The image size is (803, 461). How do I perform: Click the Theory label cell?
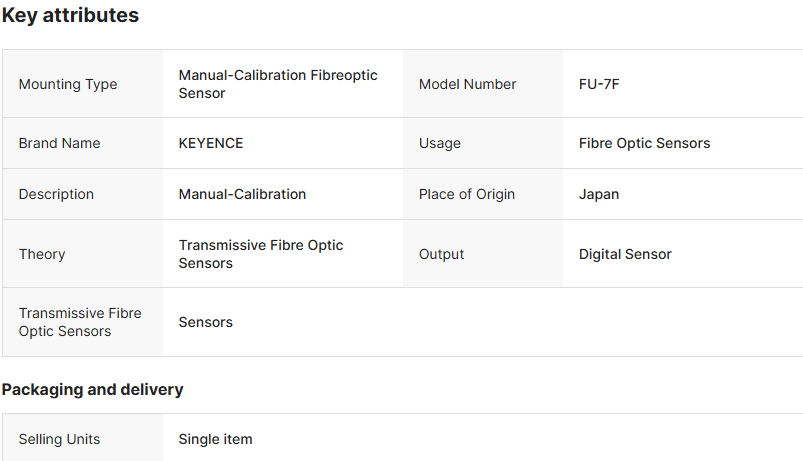point(42,254)
